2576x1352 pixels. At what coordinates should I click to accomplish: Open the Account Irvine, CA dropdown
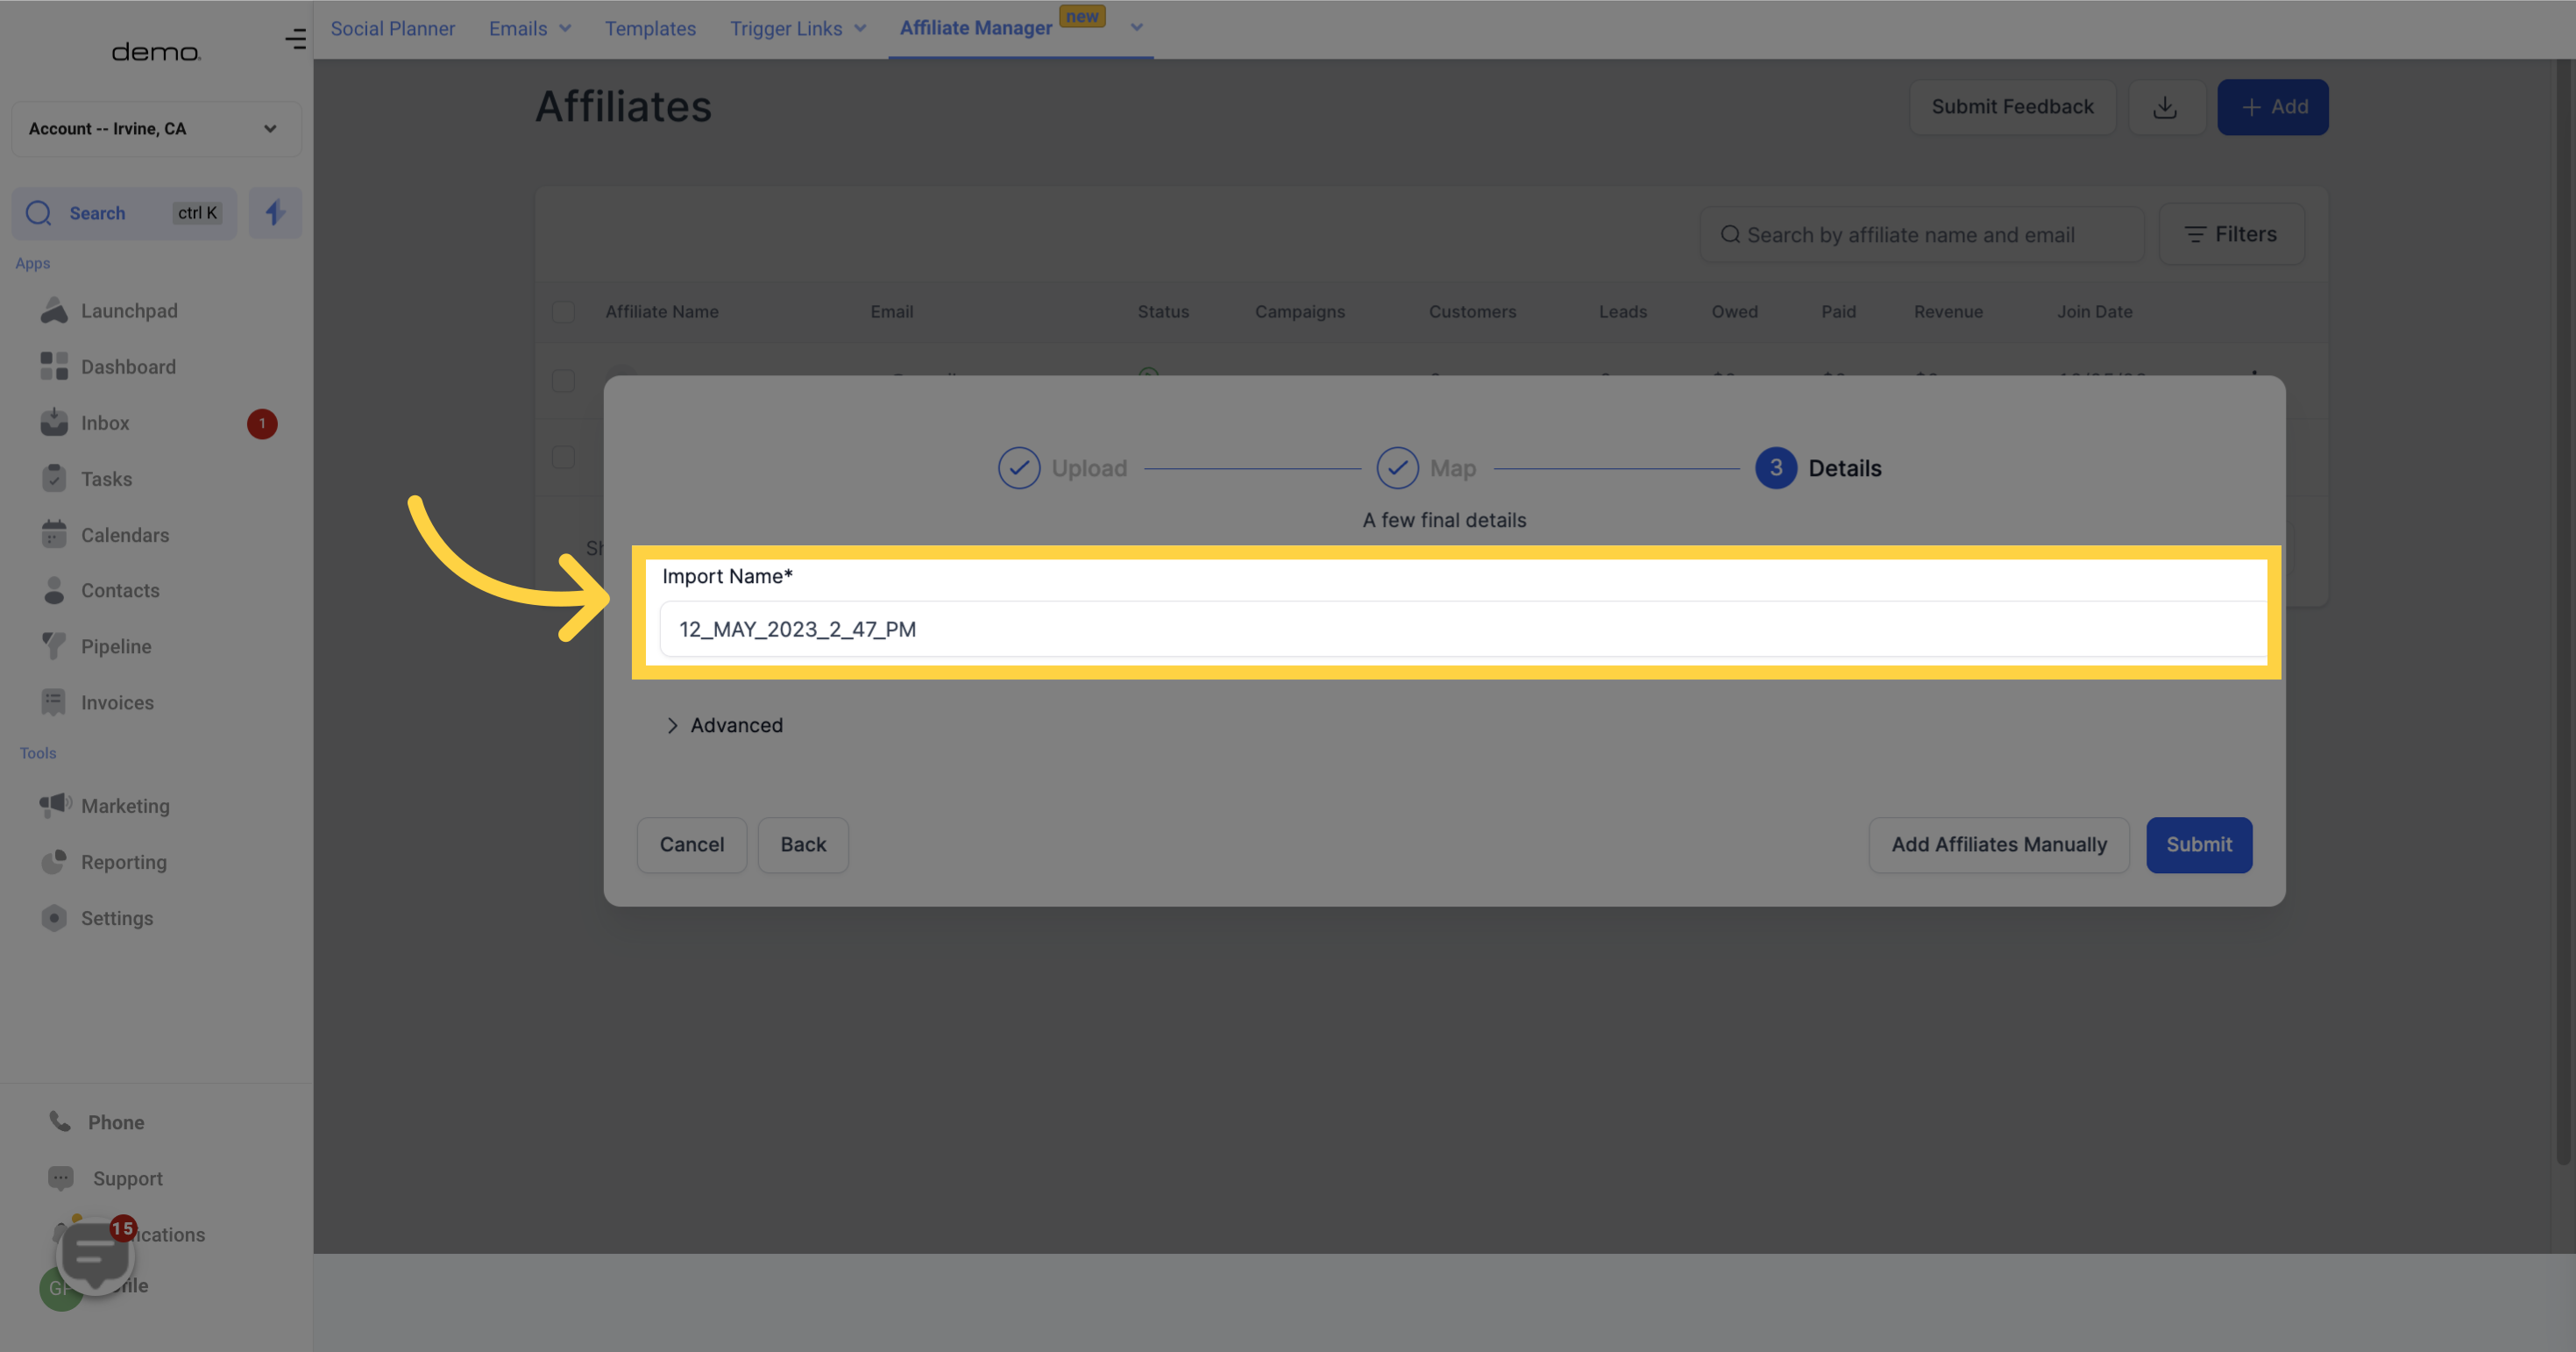click(156, 129)
